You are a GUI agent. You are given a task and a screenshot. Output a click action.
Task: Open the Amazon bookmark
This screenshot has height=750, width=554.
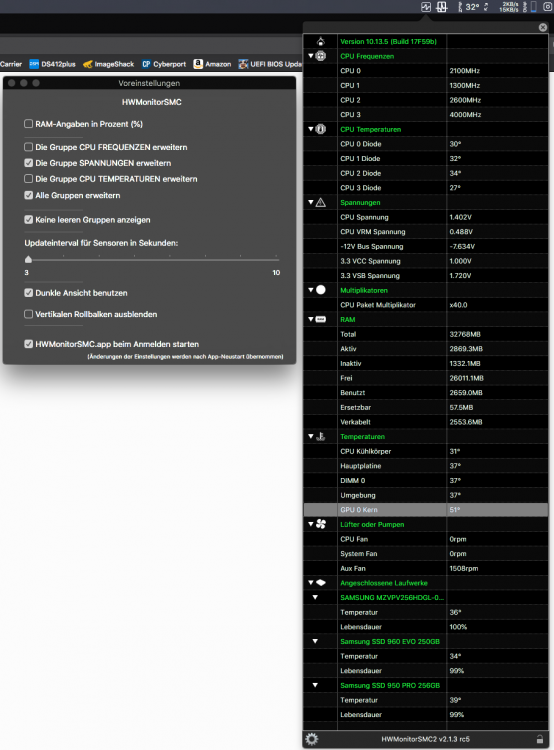pyautogui.click(x=212, y=64)
